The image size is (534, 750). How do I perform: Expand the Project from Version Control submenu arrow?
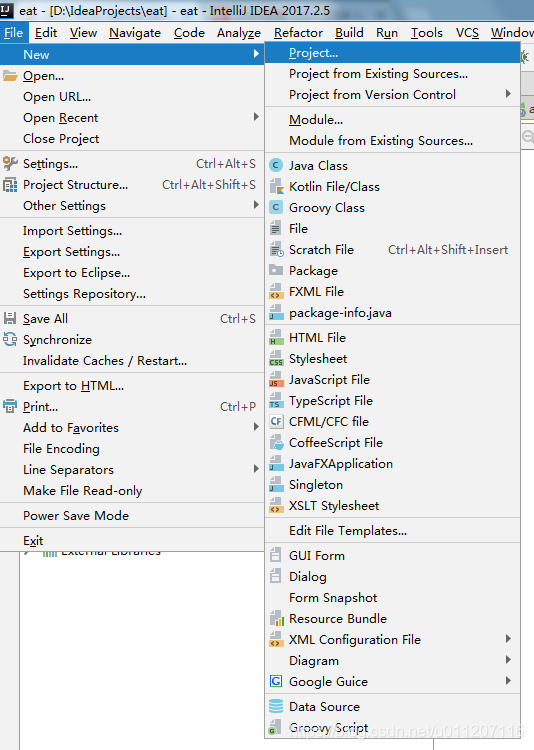pyautogui.click(x=508, y=94)
